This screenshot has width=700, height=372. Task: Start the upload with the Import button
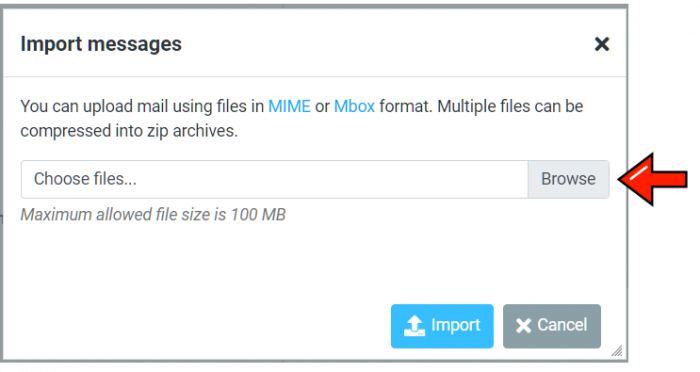[442, 326]
